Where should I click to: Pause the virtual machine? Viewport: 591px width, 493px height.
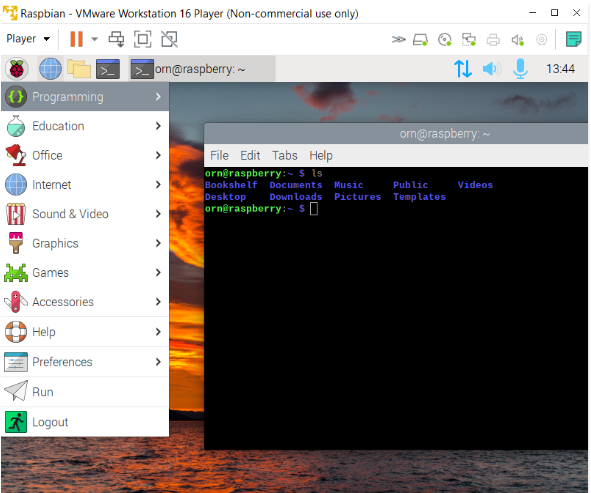pyautogui.click(x=77, y=39)
